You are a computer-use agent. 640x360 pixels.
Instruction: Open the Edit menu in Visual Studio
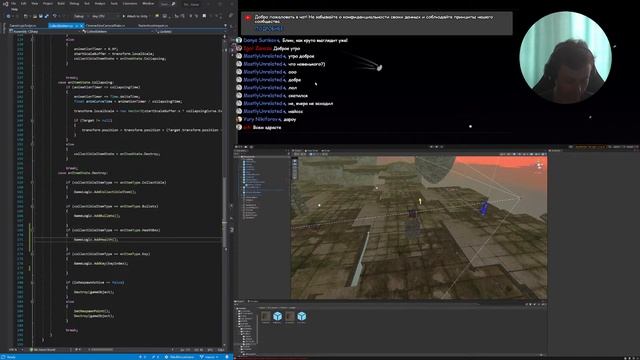tap(24, 3)
